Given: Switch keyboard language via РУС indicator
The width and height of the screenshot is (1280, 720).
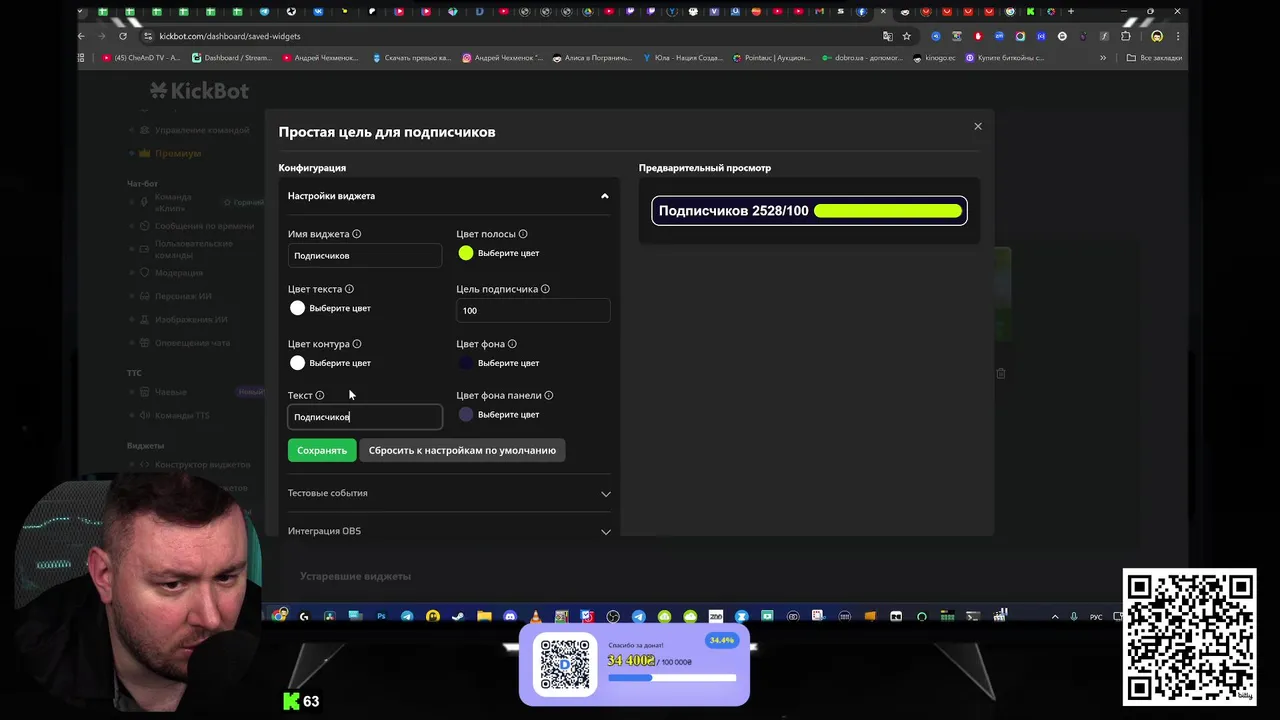Looking at the screenshot, I should pos(1096,617).
